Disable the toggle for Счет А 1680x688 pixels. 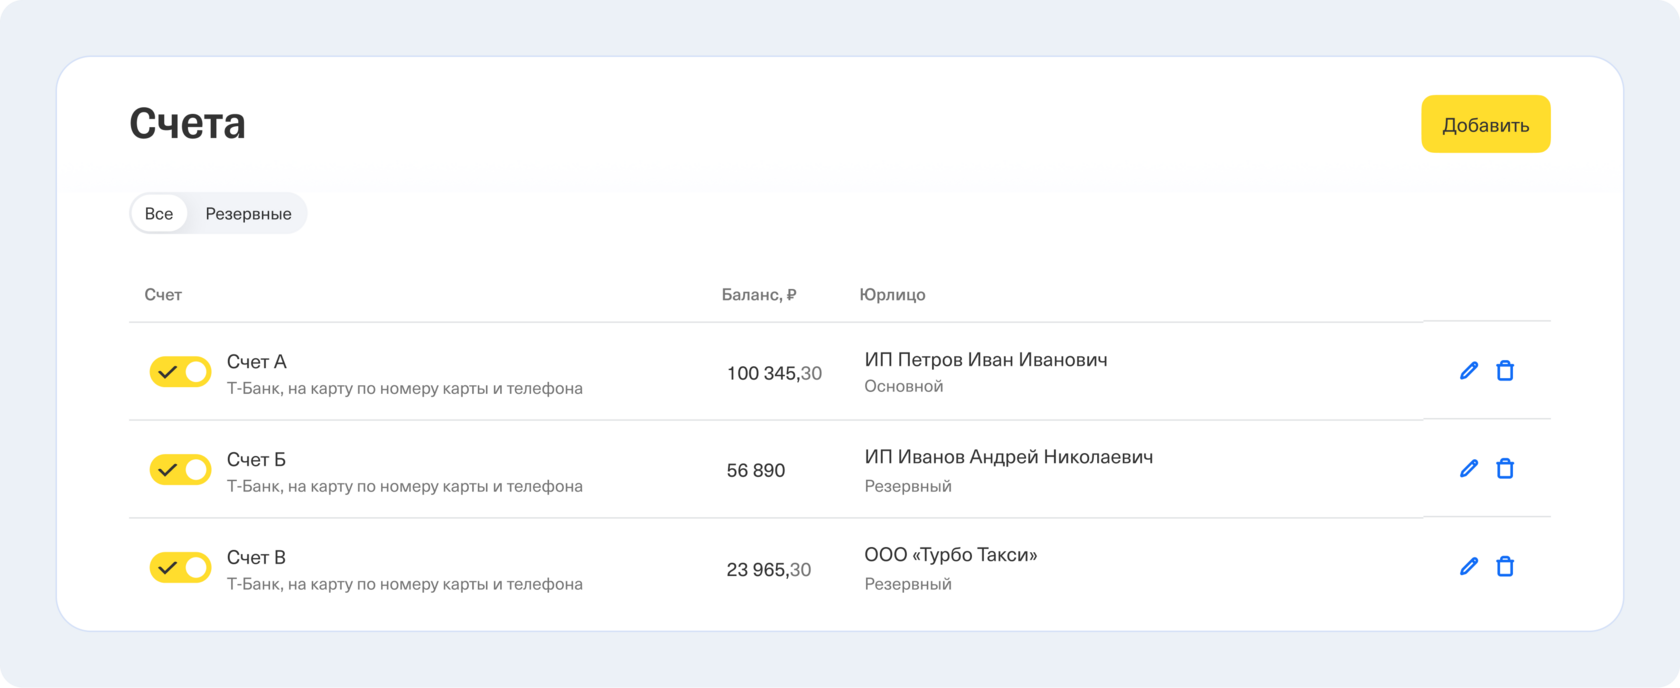(180, 372)
